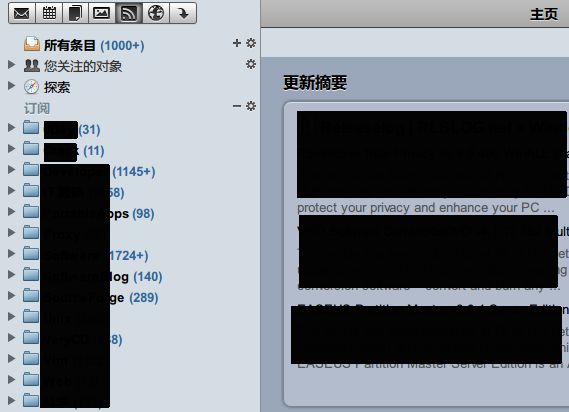
Task: Expand the folder showing (1724+)
Action: click(x=12, y=253)
